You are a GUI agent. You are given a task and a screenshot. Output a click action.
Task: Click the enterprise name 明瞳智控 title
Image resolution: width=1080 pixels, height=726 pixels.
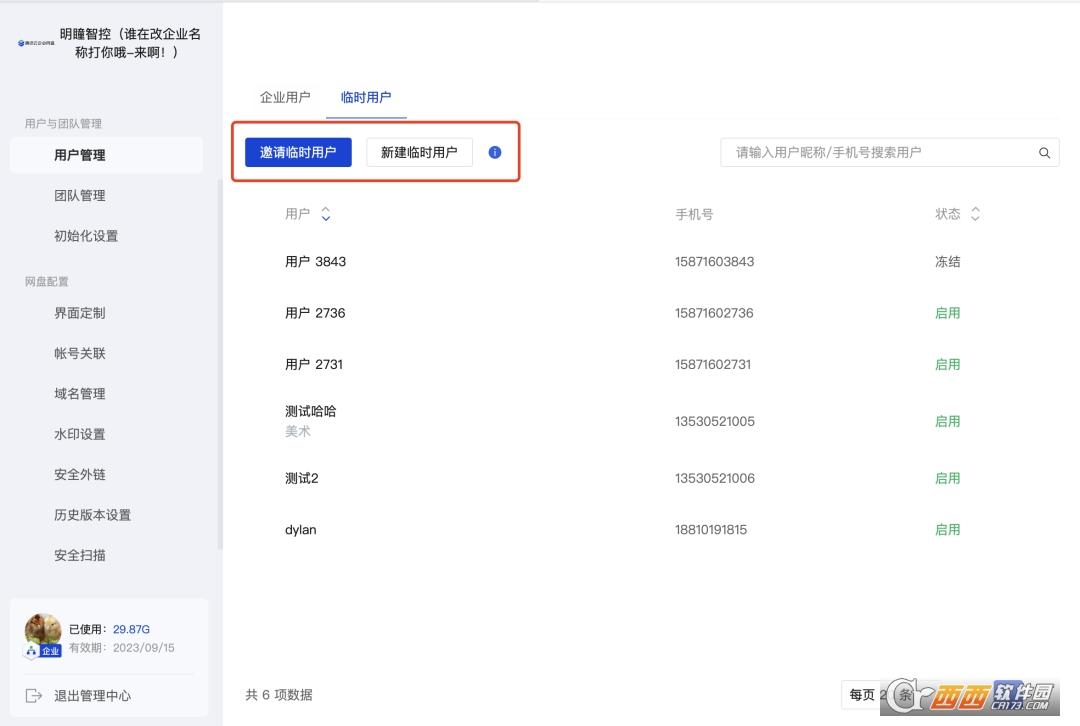tap(129, 43)
